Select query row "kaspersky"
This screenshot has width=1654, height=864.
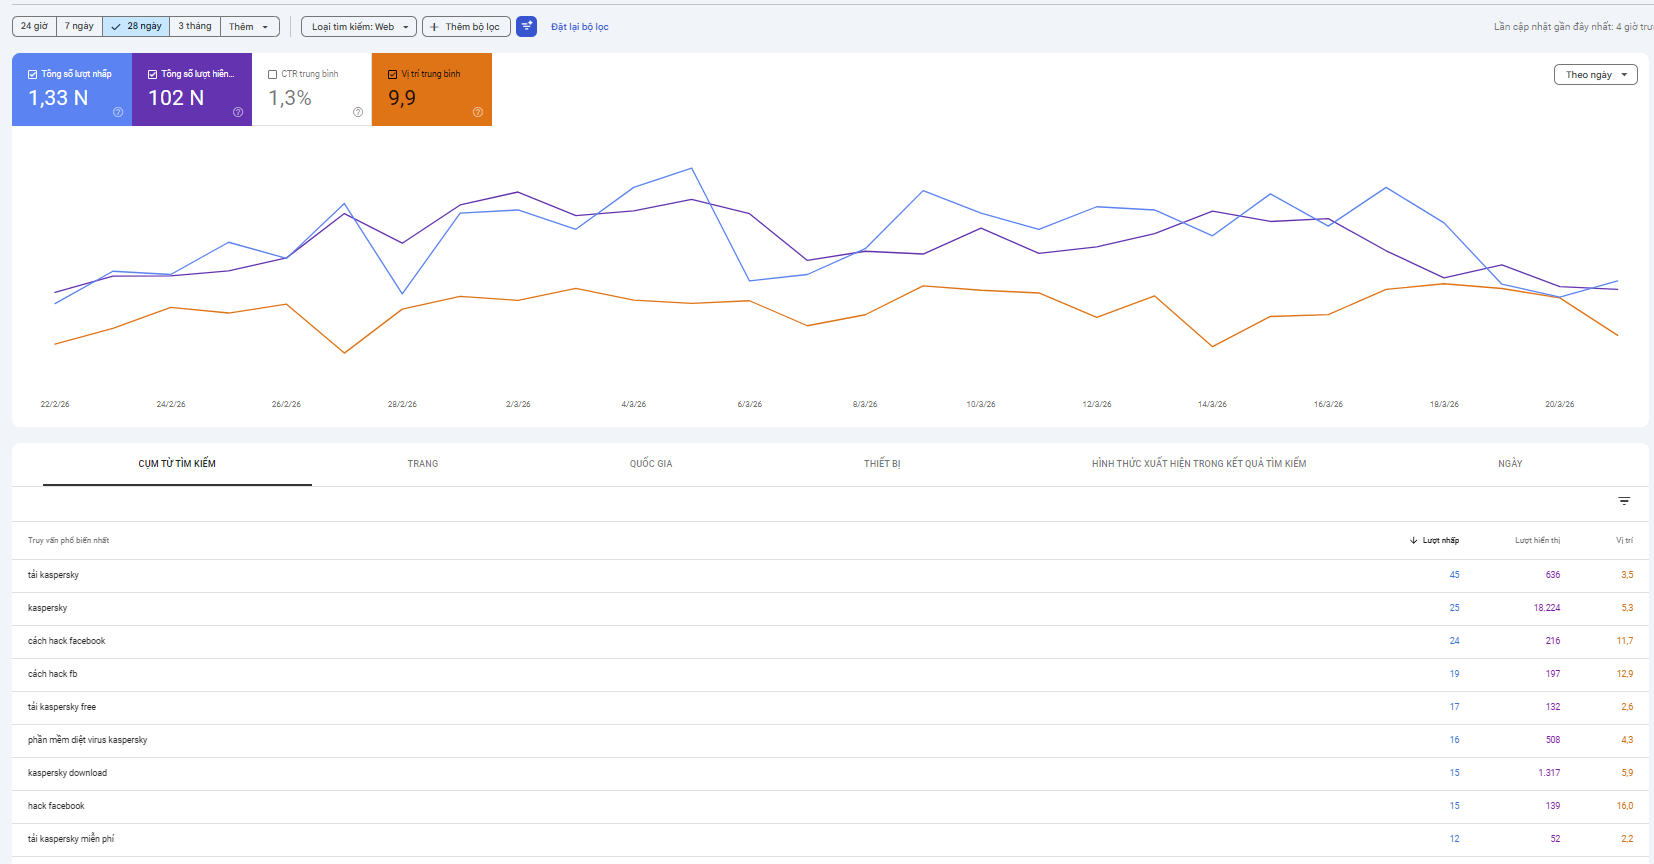click(x=830, y=608)
